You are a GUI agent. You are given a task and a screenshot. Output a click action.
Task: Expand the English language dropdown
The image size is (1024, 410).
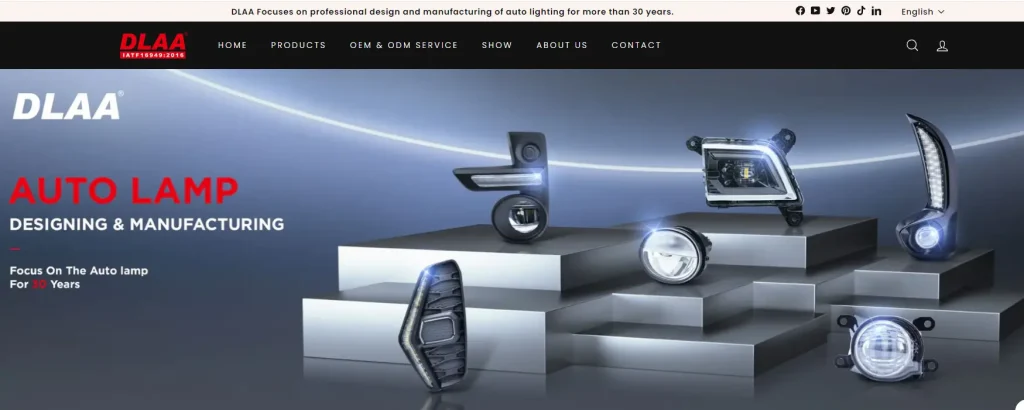[x=923, y=11]
